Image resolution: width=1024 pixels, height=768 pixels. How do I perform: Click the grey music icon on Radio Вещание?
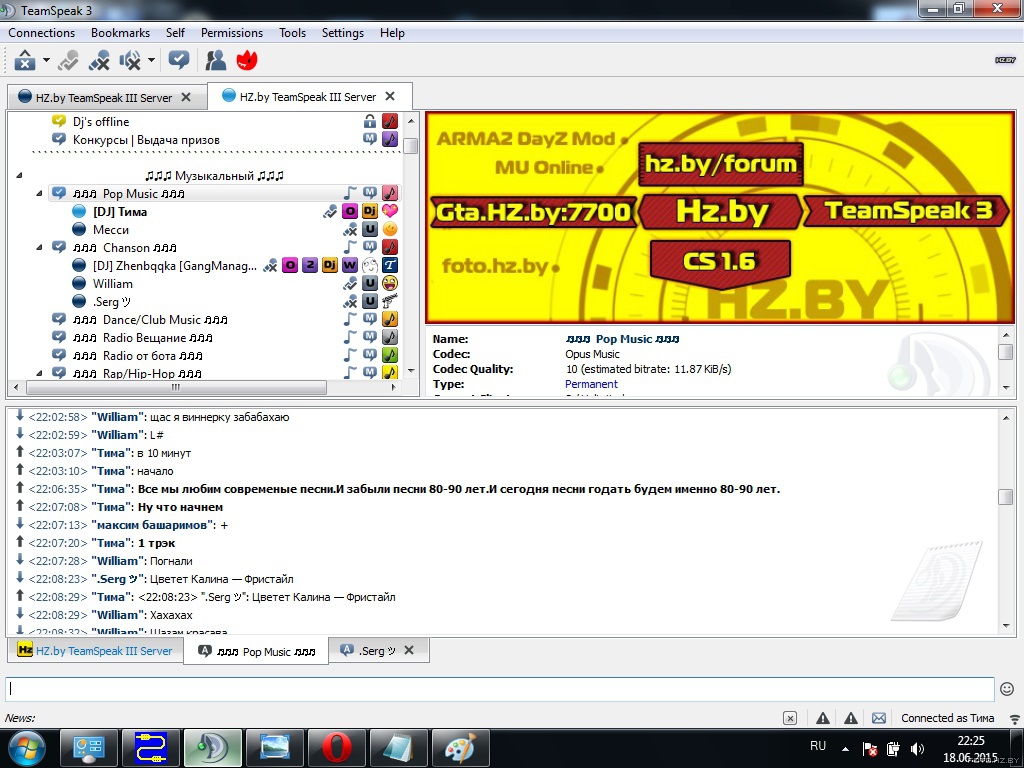390,337
